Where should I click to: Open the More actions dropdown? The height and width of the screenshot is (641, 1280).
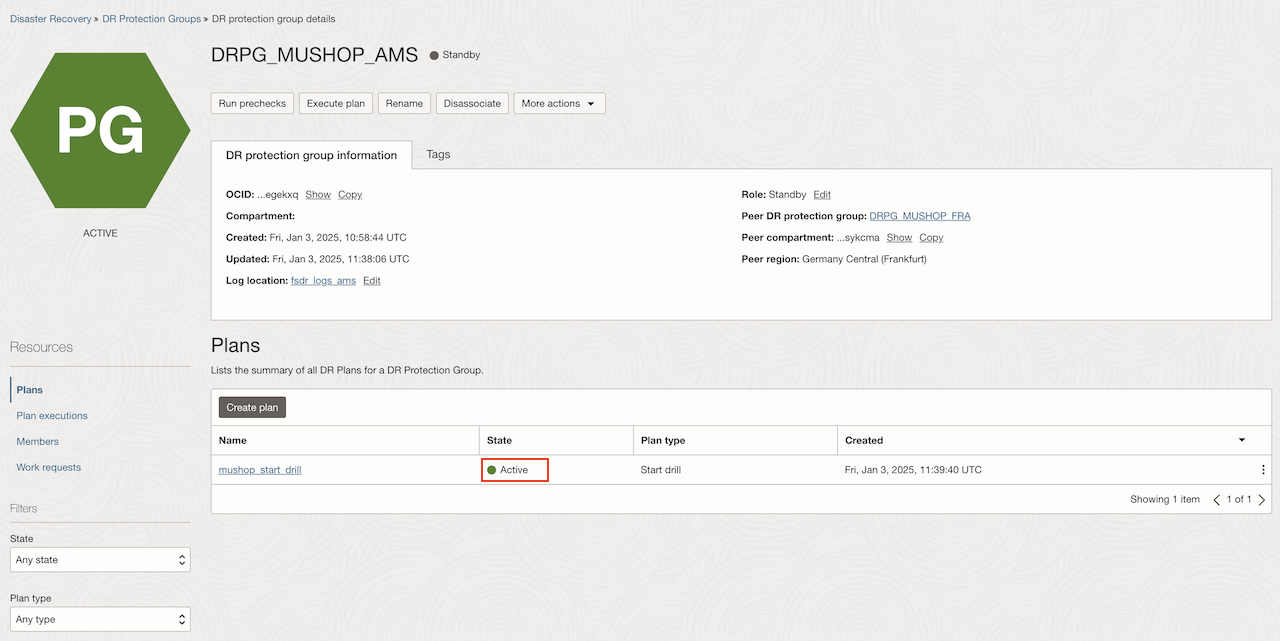tap(559, 103)
